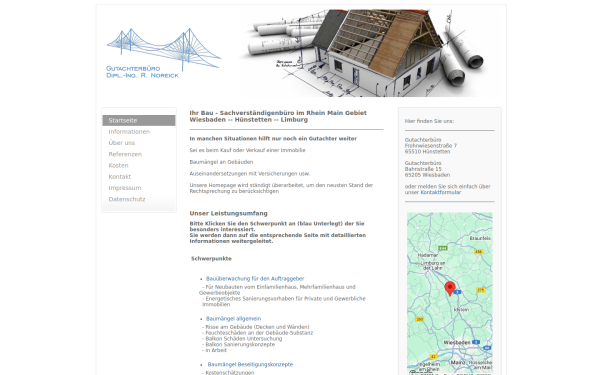Click the red location pin on map
The image size is (600, 375).
coord(450,289)
